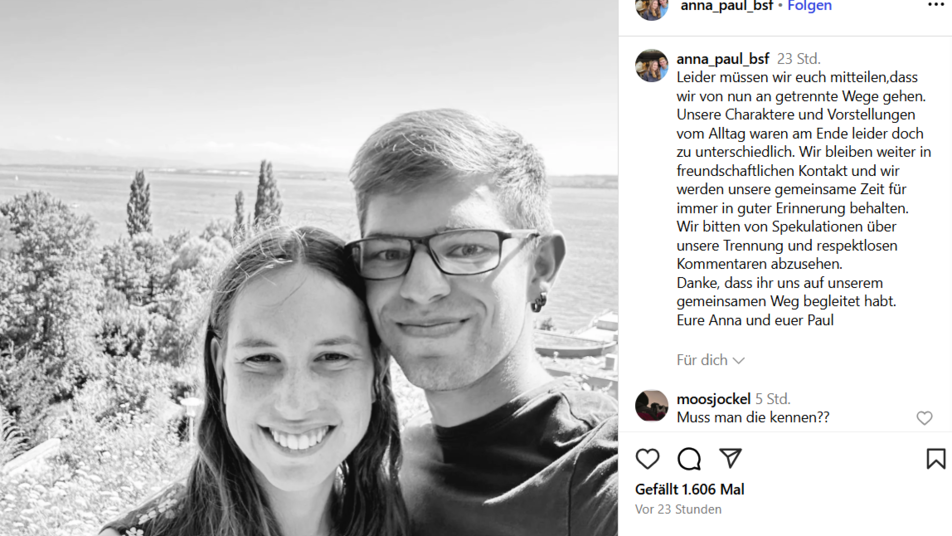This screenshot has width=952, height=536.
Task: Click the chevron next to Für dich
Action: [x=738, y=361]
